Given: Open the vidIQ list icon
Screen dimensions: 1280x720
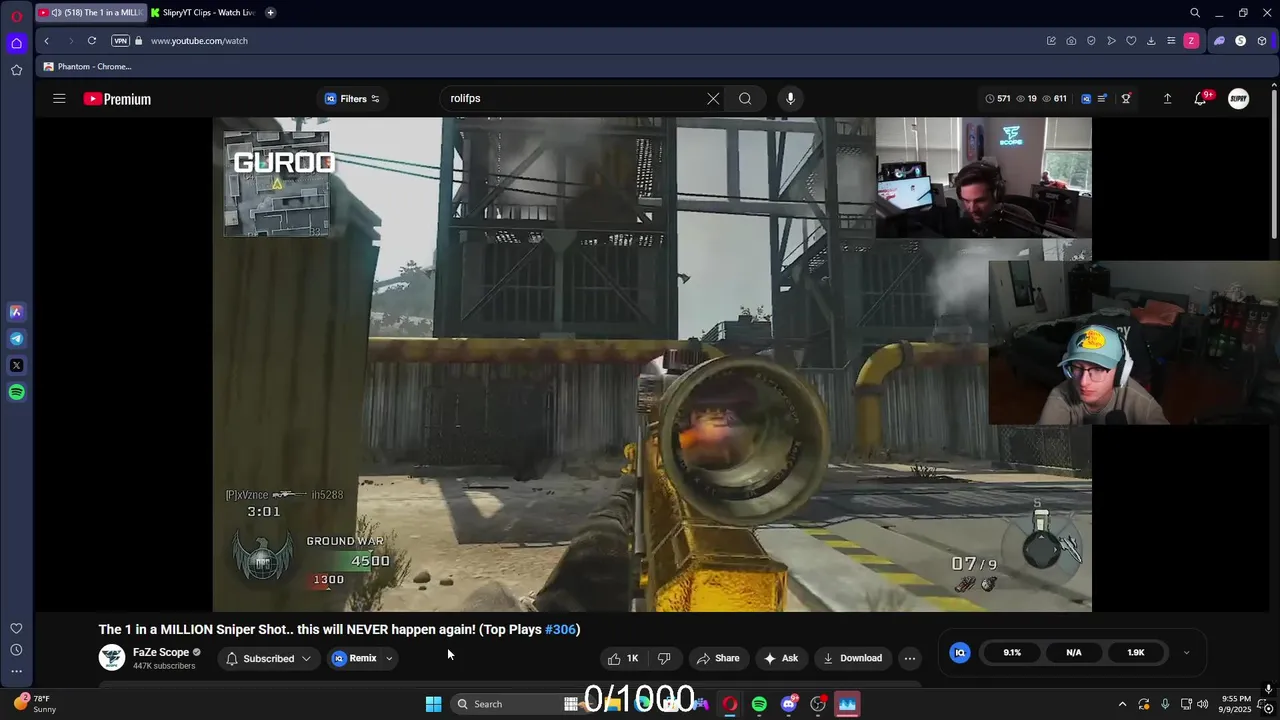Looking at the screenshot, I should tap(1102, 99).
